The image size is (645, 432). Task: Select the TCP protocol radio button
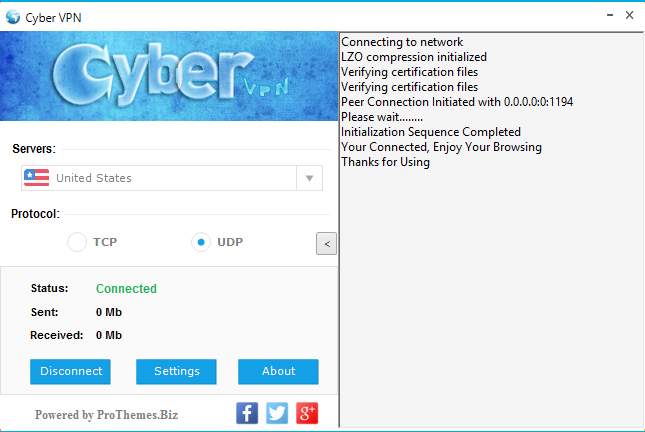tap(77, 242)
